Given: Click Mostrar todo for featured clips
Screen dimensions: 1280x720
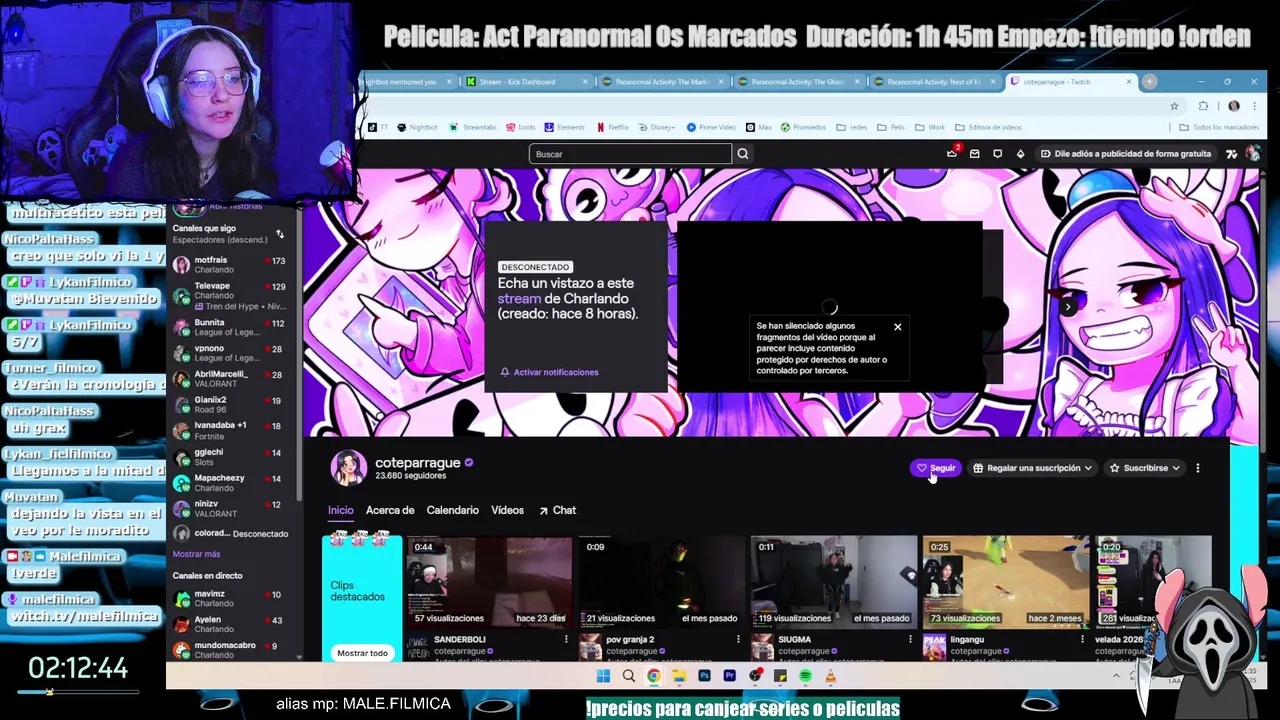Looking at the screenshot, I should point(362,653).
